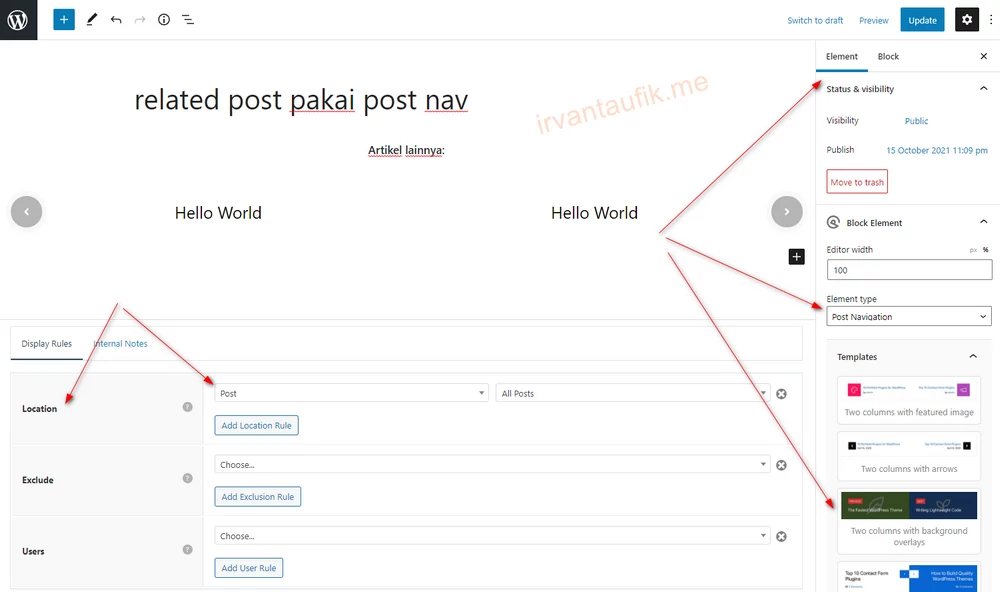Click the Preview link
The height and width of the screenshot is (592, 1000).
point(873,20)
